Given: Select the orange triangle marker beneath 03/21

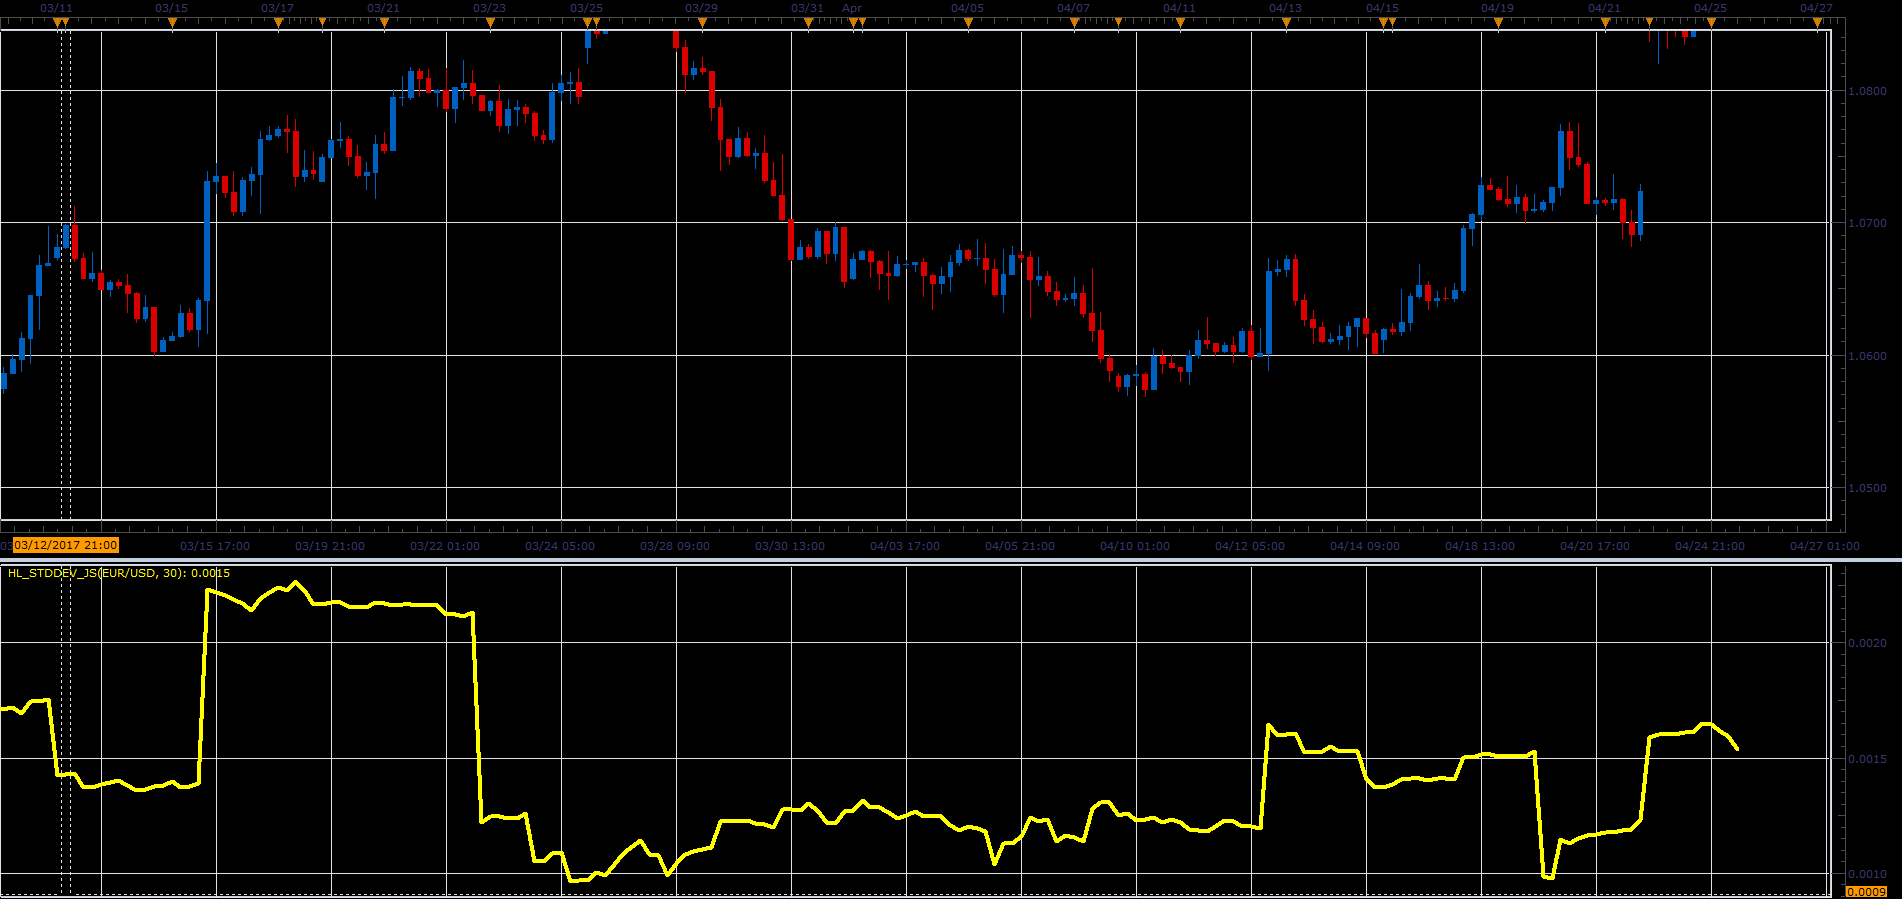Looking at the screenshot, I should pos(384,22).
